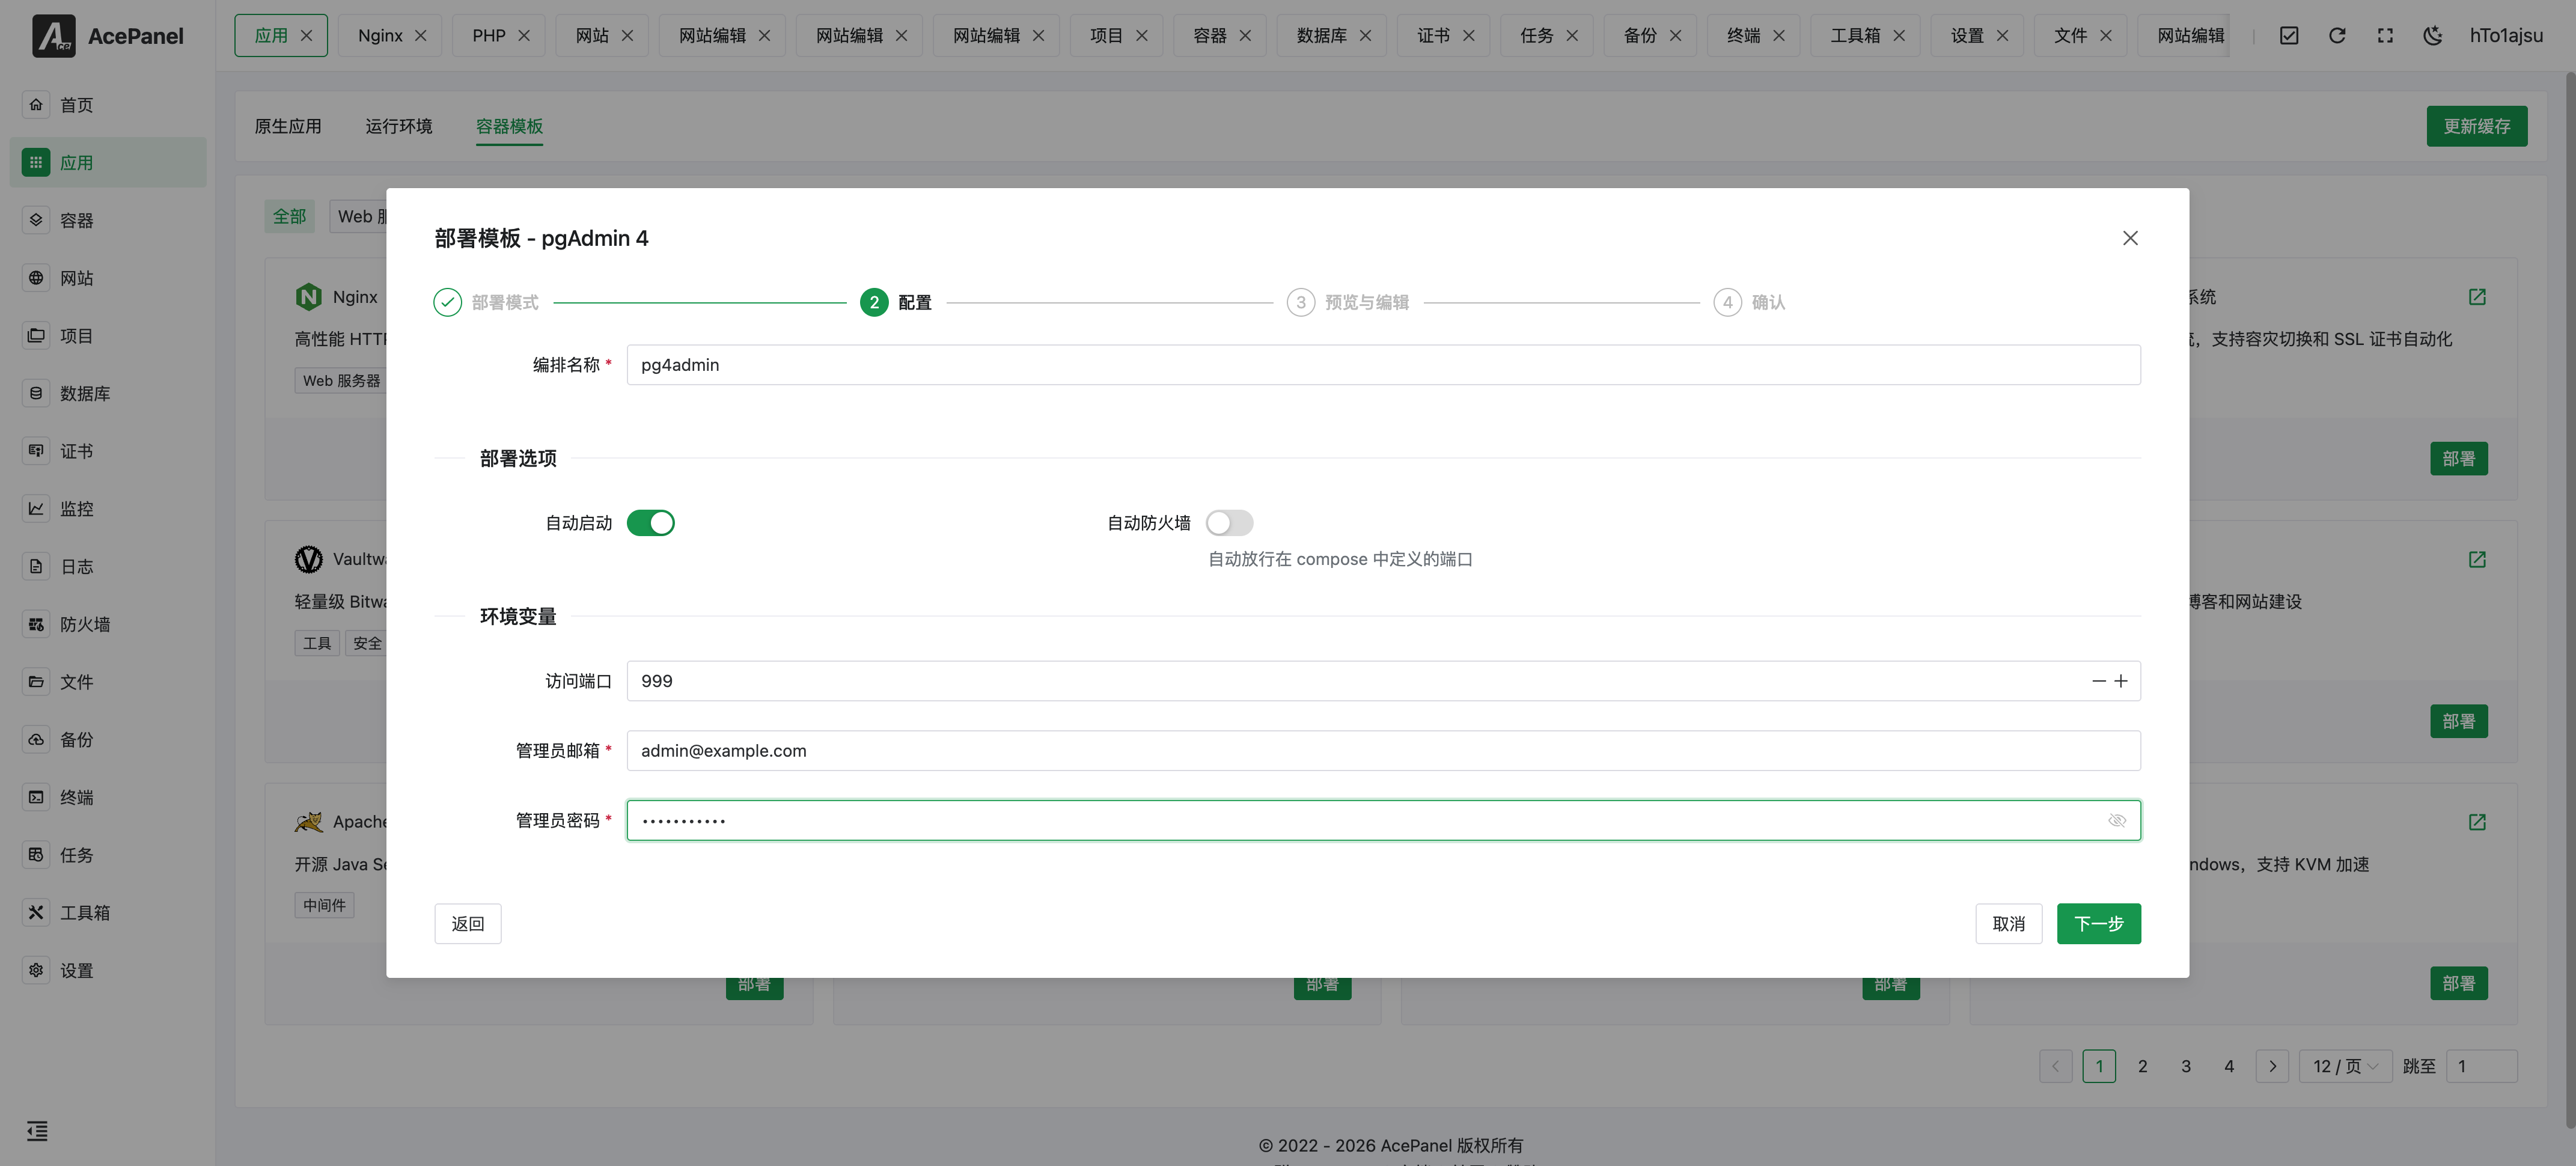Viewport: 2576px width, 1166px height.
Task: Switch to 运行环境 tab
Action: (x=398, y=126)
